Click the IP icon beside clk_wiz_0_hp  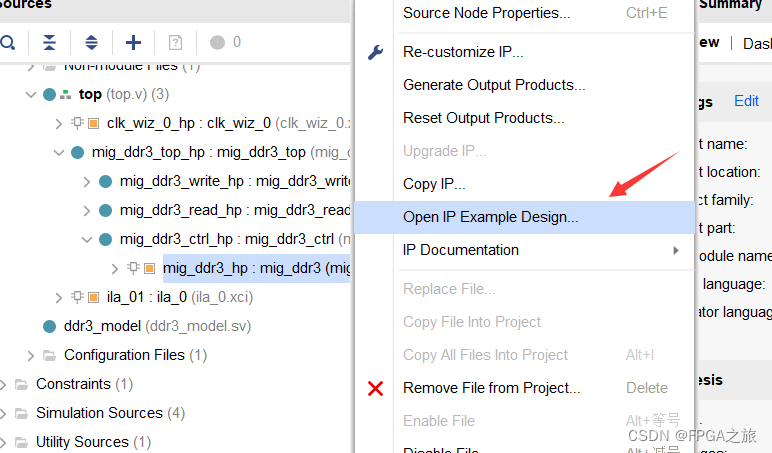pyautogui.click(x=94, y=123)
